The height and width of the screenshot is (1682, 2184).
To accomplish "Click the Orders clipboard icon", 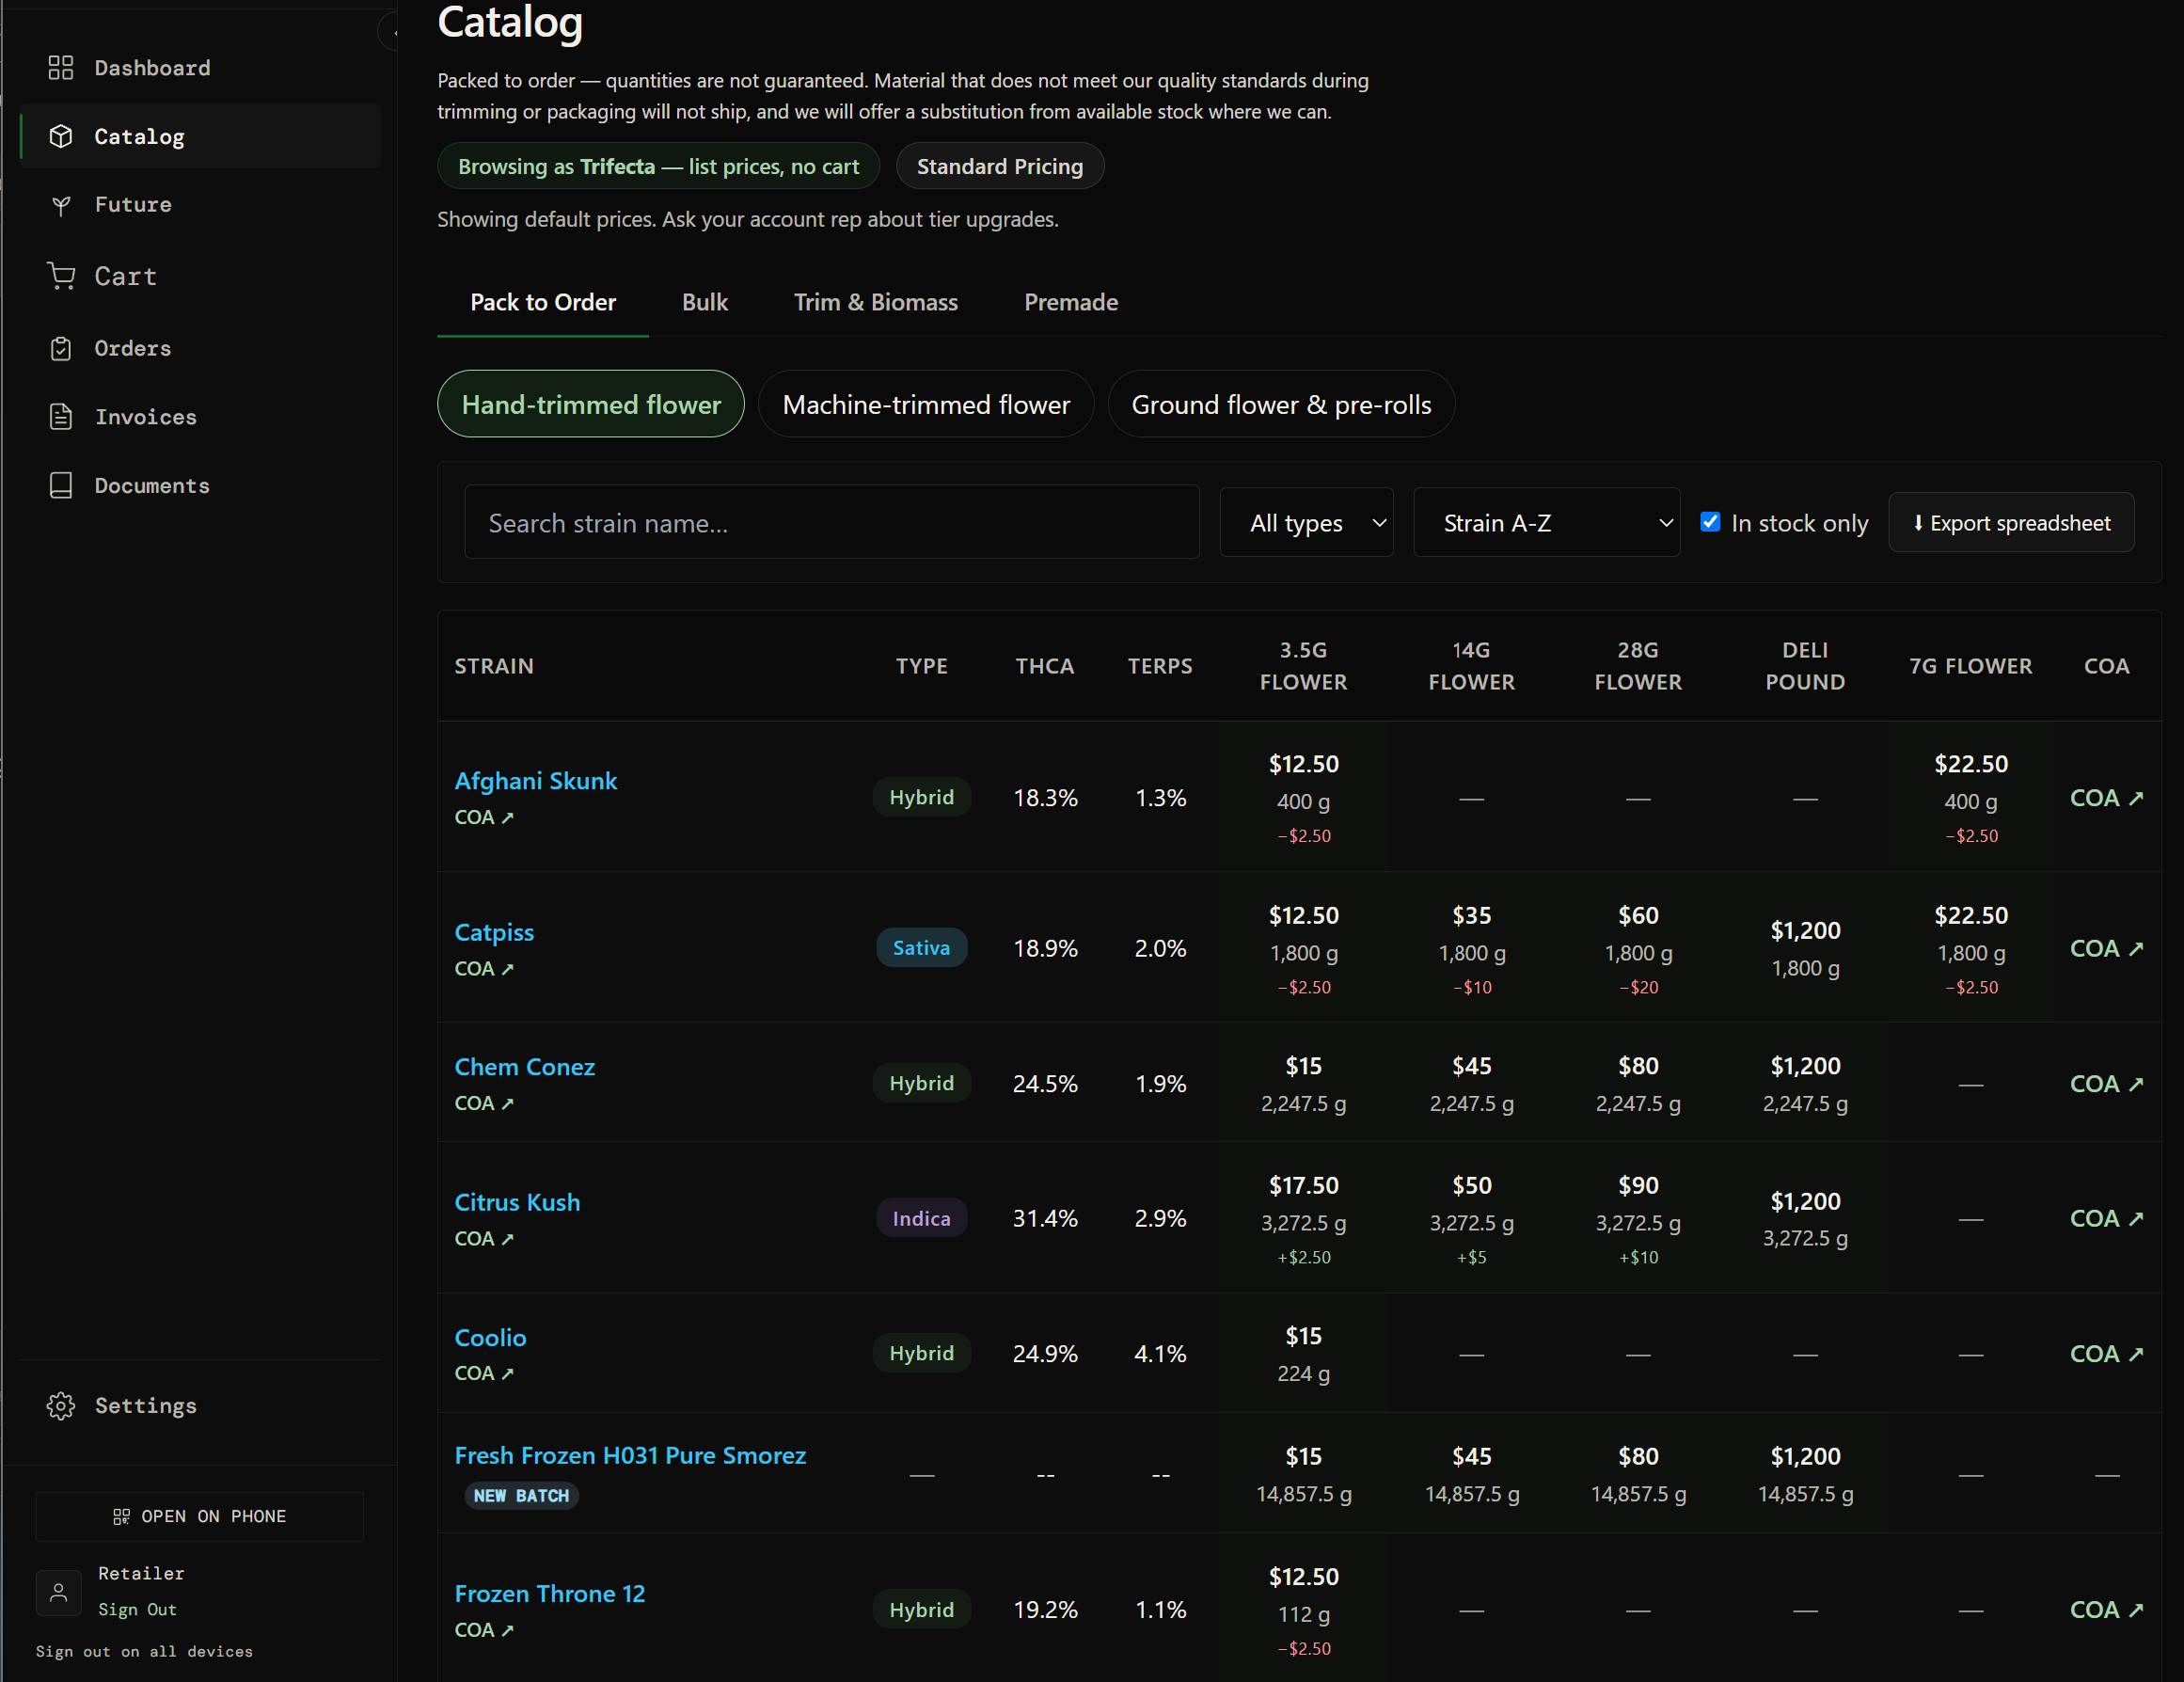I will (61, 348).
